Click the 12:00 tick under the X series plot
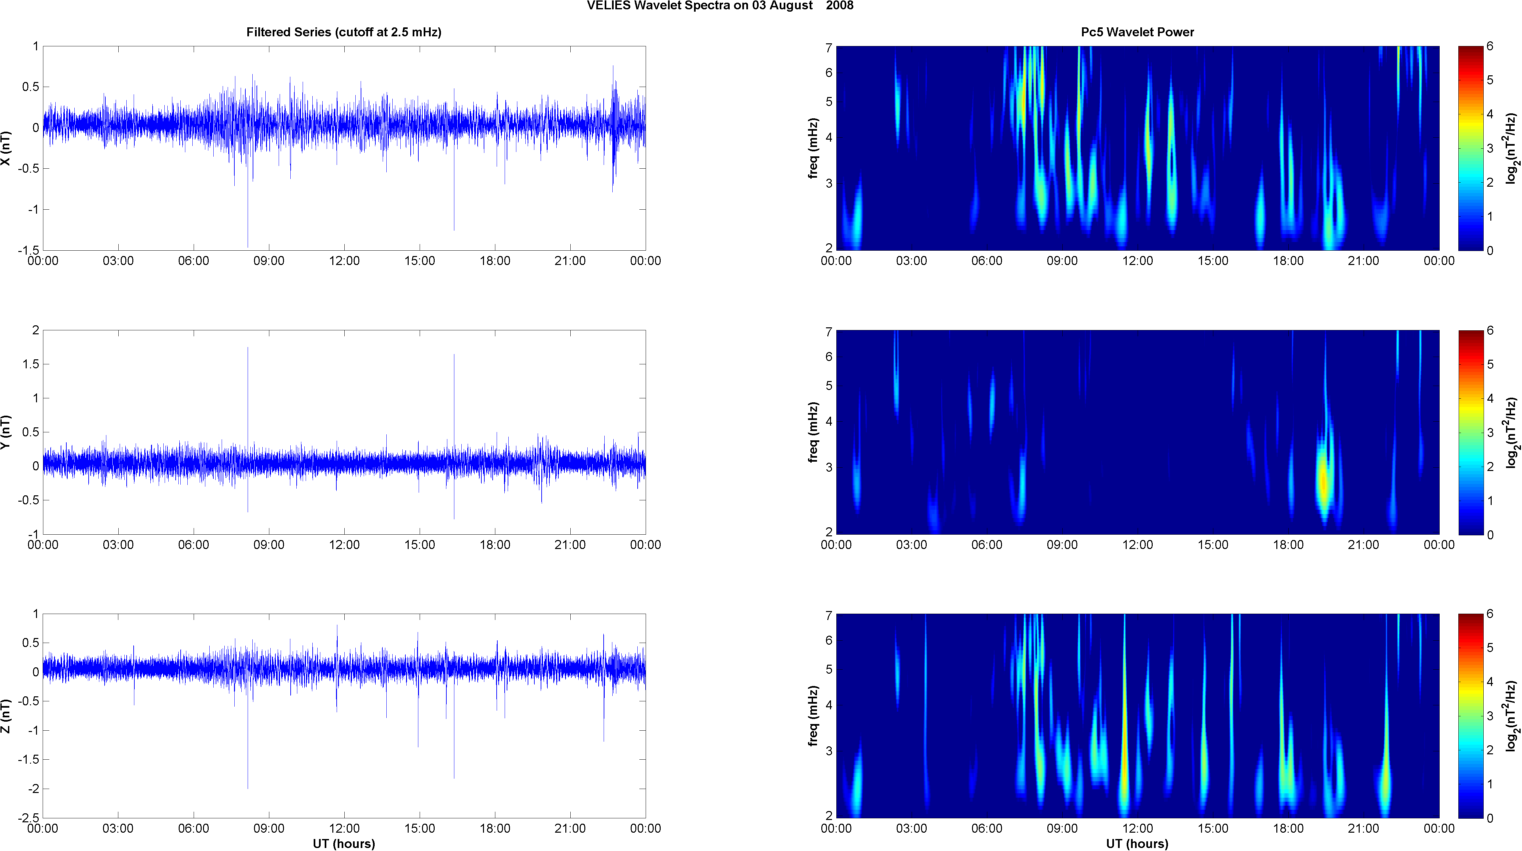Screen dimensions: 1522x851 (344, 261)
